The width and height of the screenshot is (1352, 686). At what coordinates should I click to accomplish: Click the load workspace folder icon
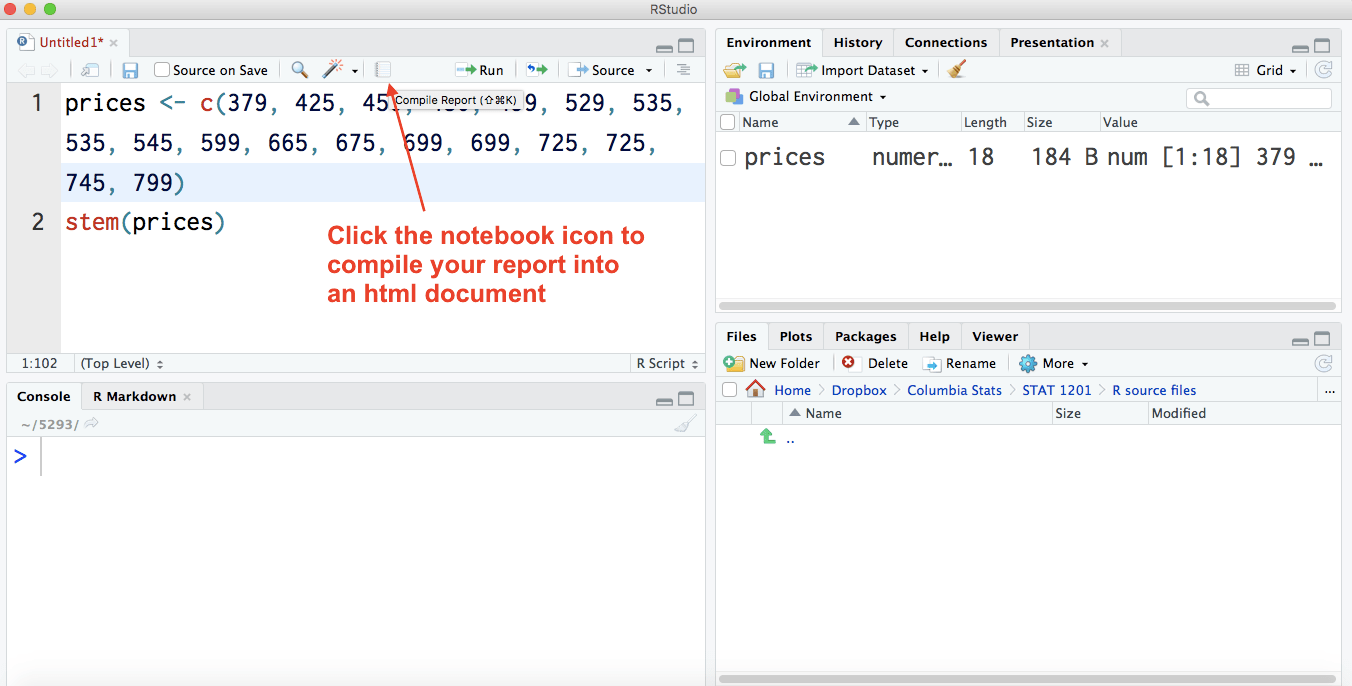[735, 70]
